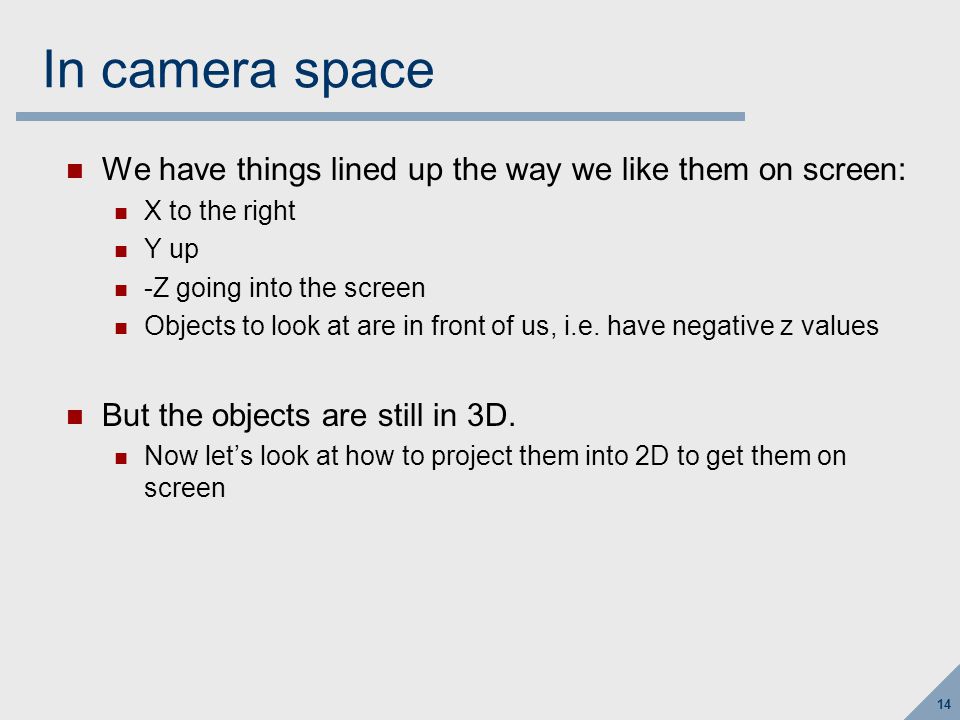The image size is (960, 720).
Task: Click the text '-Z going into the screen'
Action: 285,288
